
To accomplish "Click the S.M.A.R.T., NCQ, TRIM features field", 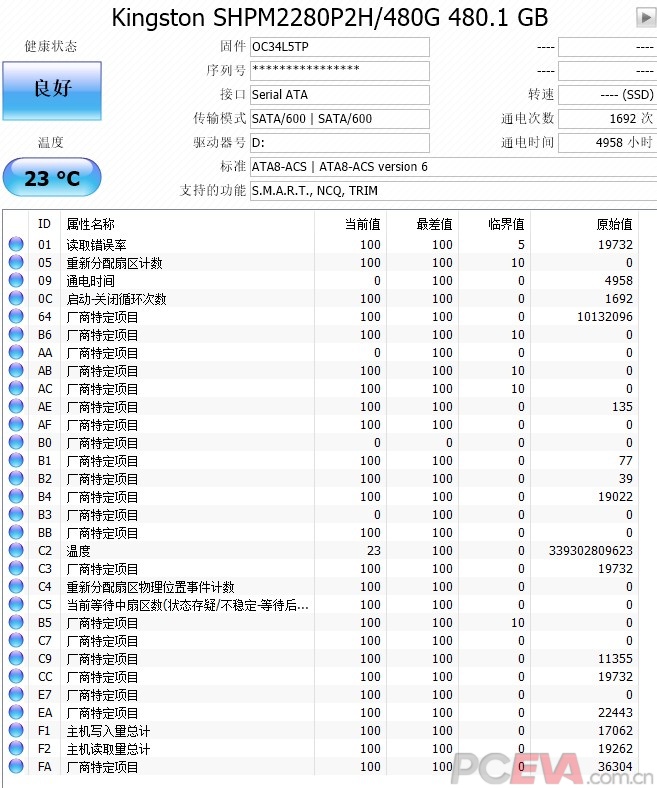I will (453, 190).
